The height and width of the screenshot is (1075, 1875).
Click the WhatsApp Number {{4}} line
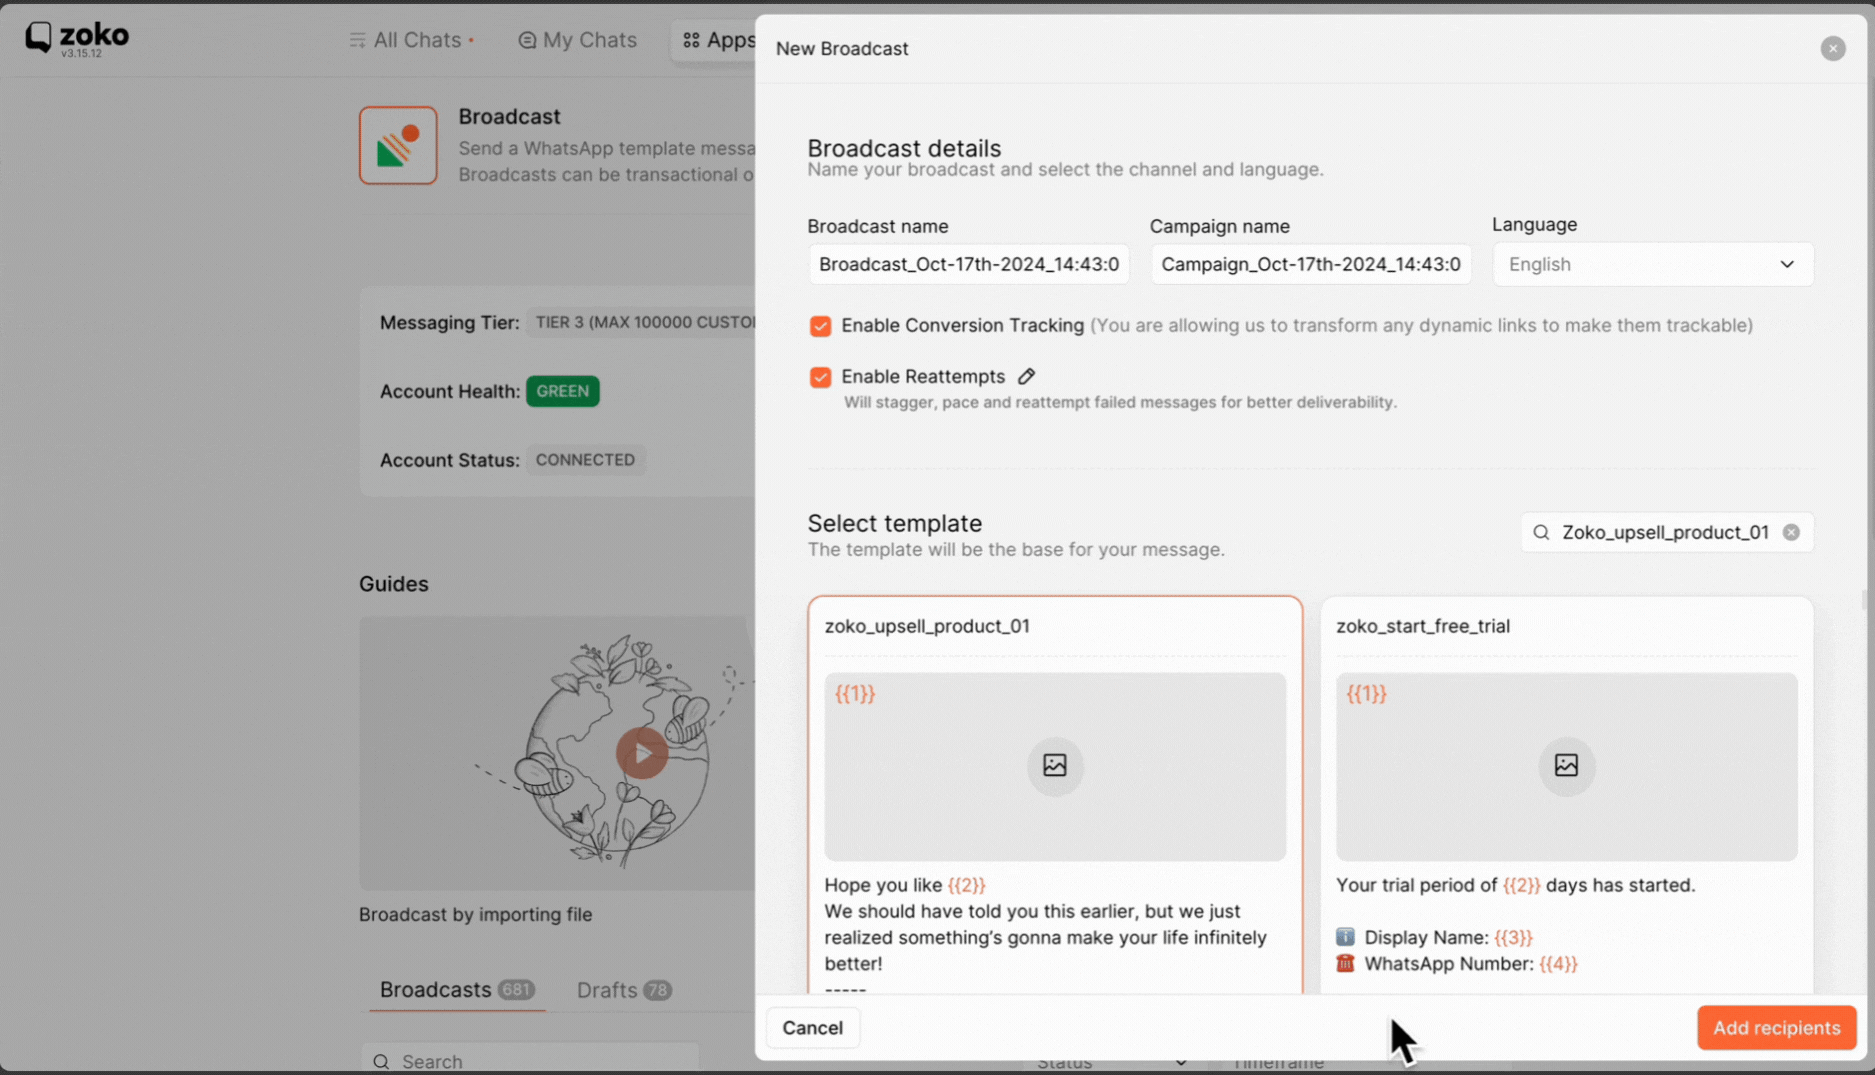pyautogui.click(x=1457, y=964)
